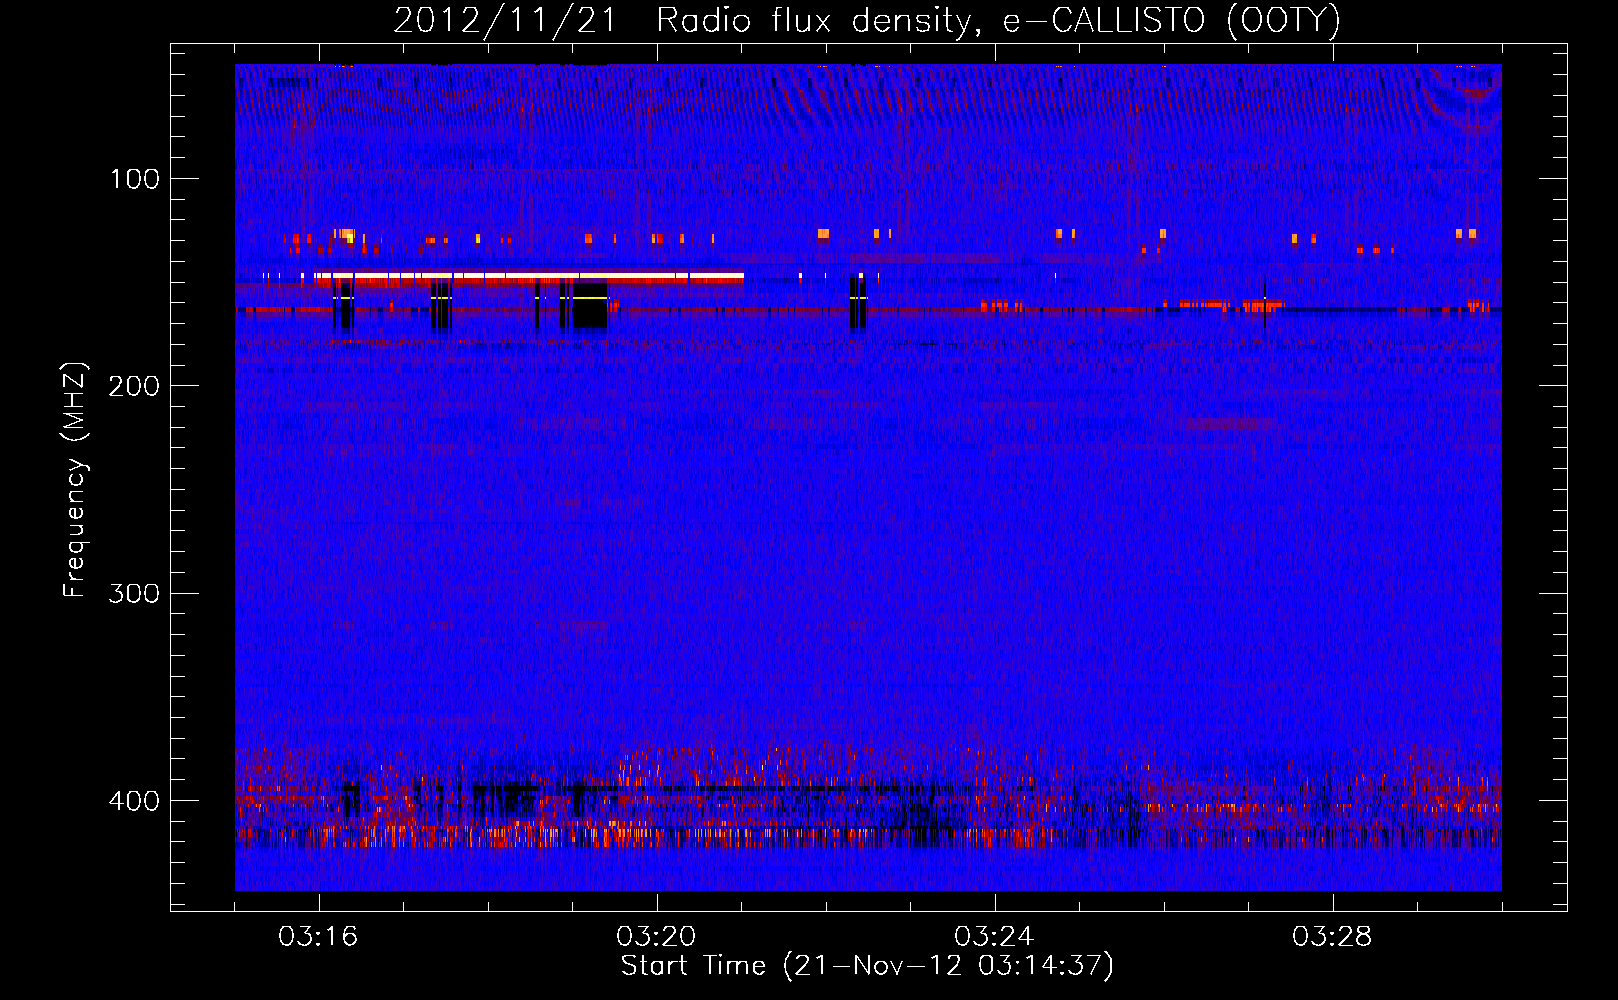Click the 03:16 time tick label

[318, 937]
